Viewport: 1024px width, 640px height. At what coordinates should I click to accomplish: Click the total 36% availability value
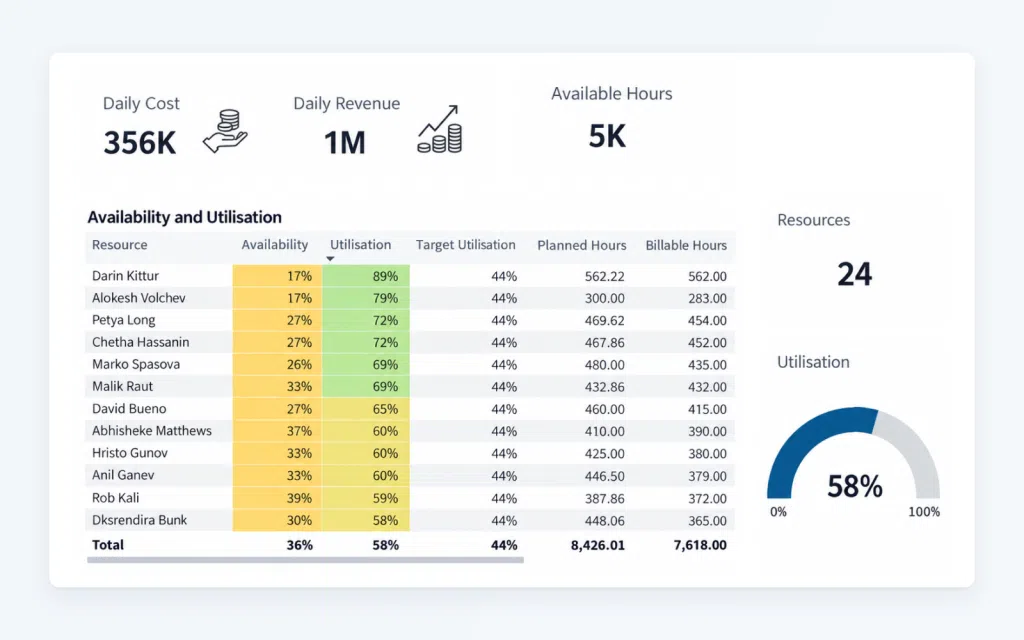click(300, 545)
